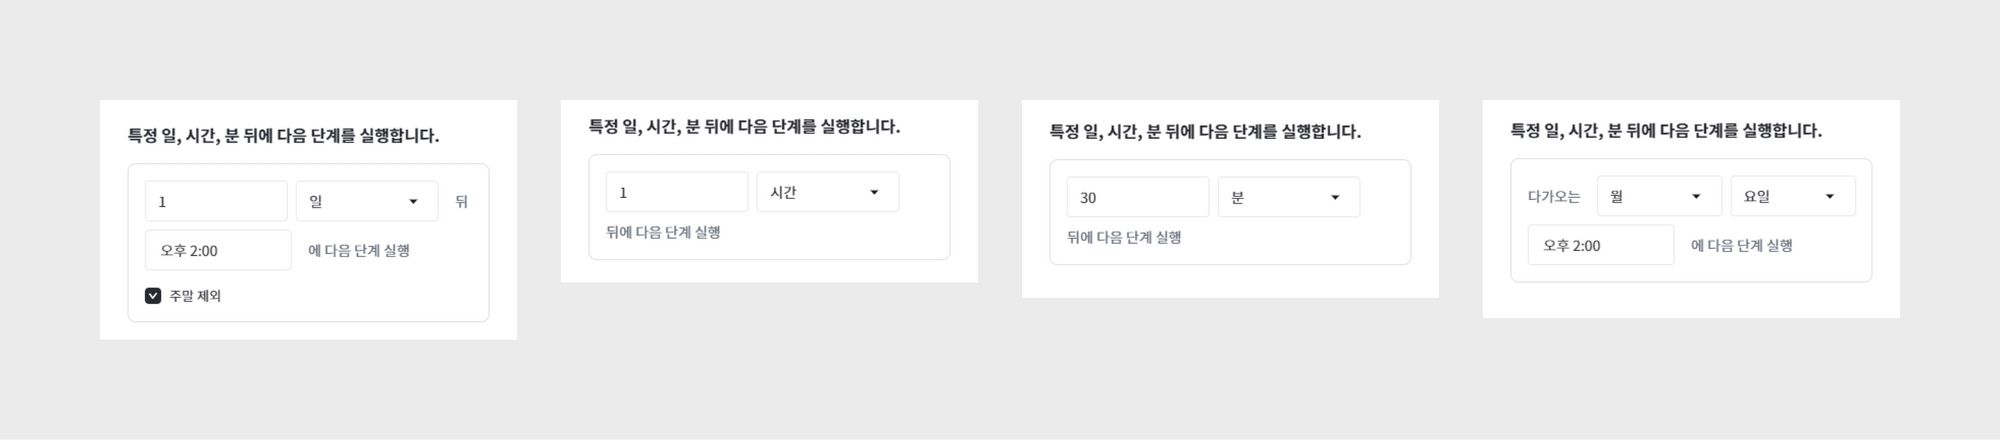Uncheck the 주말 제외 checkbox

(x=153, y=296)
